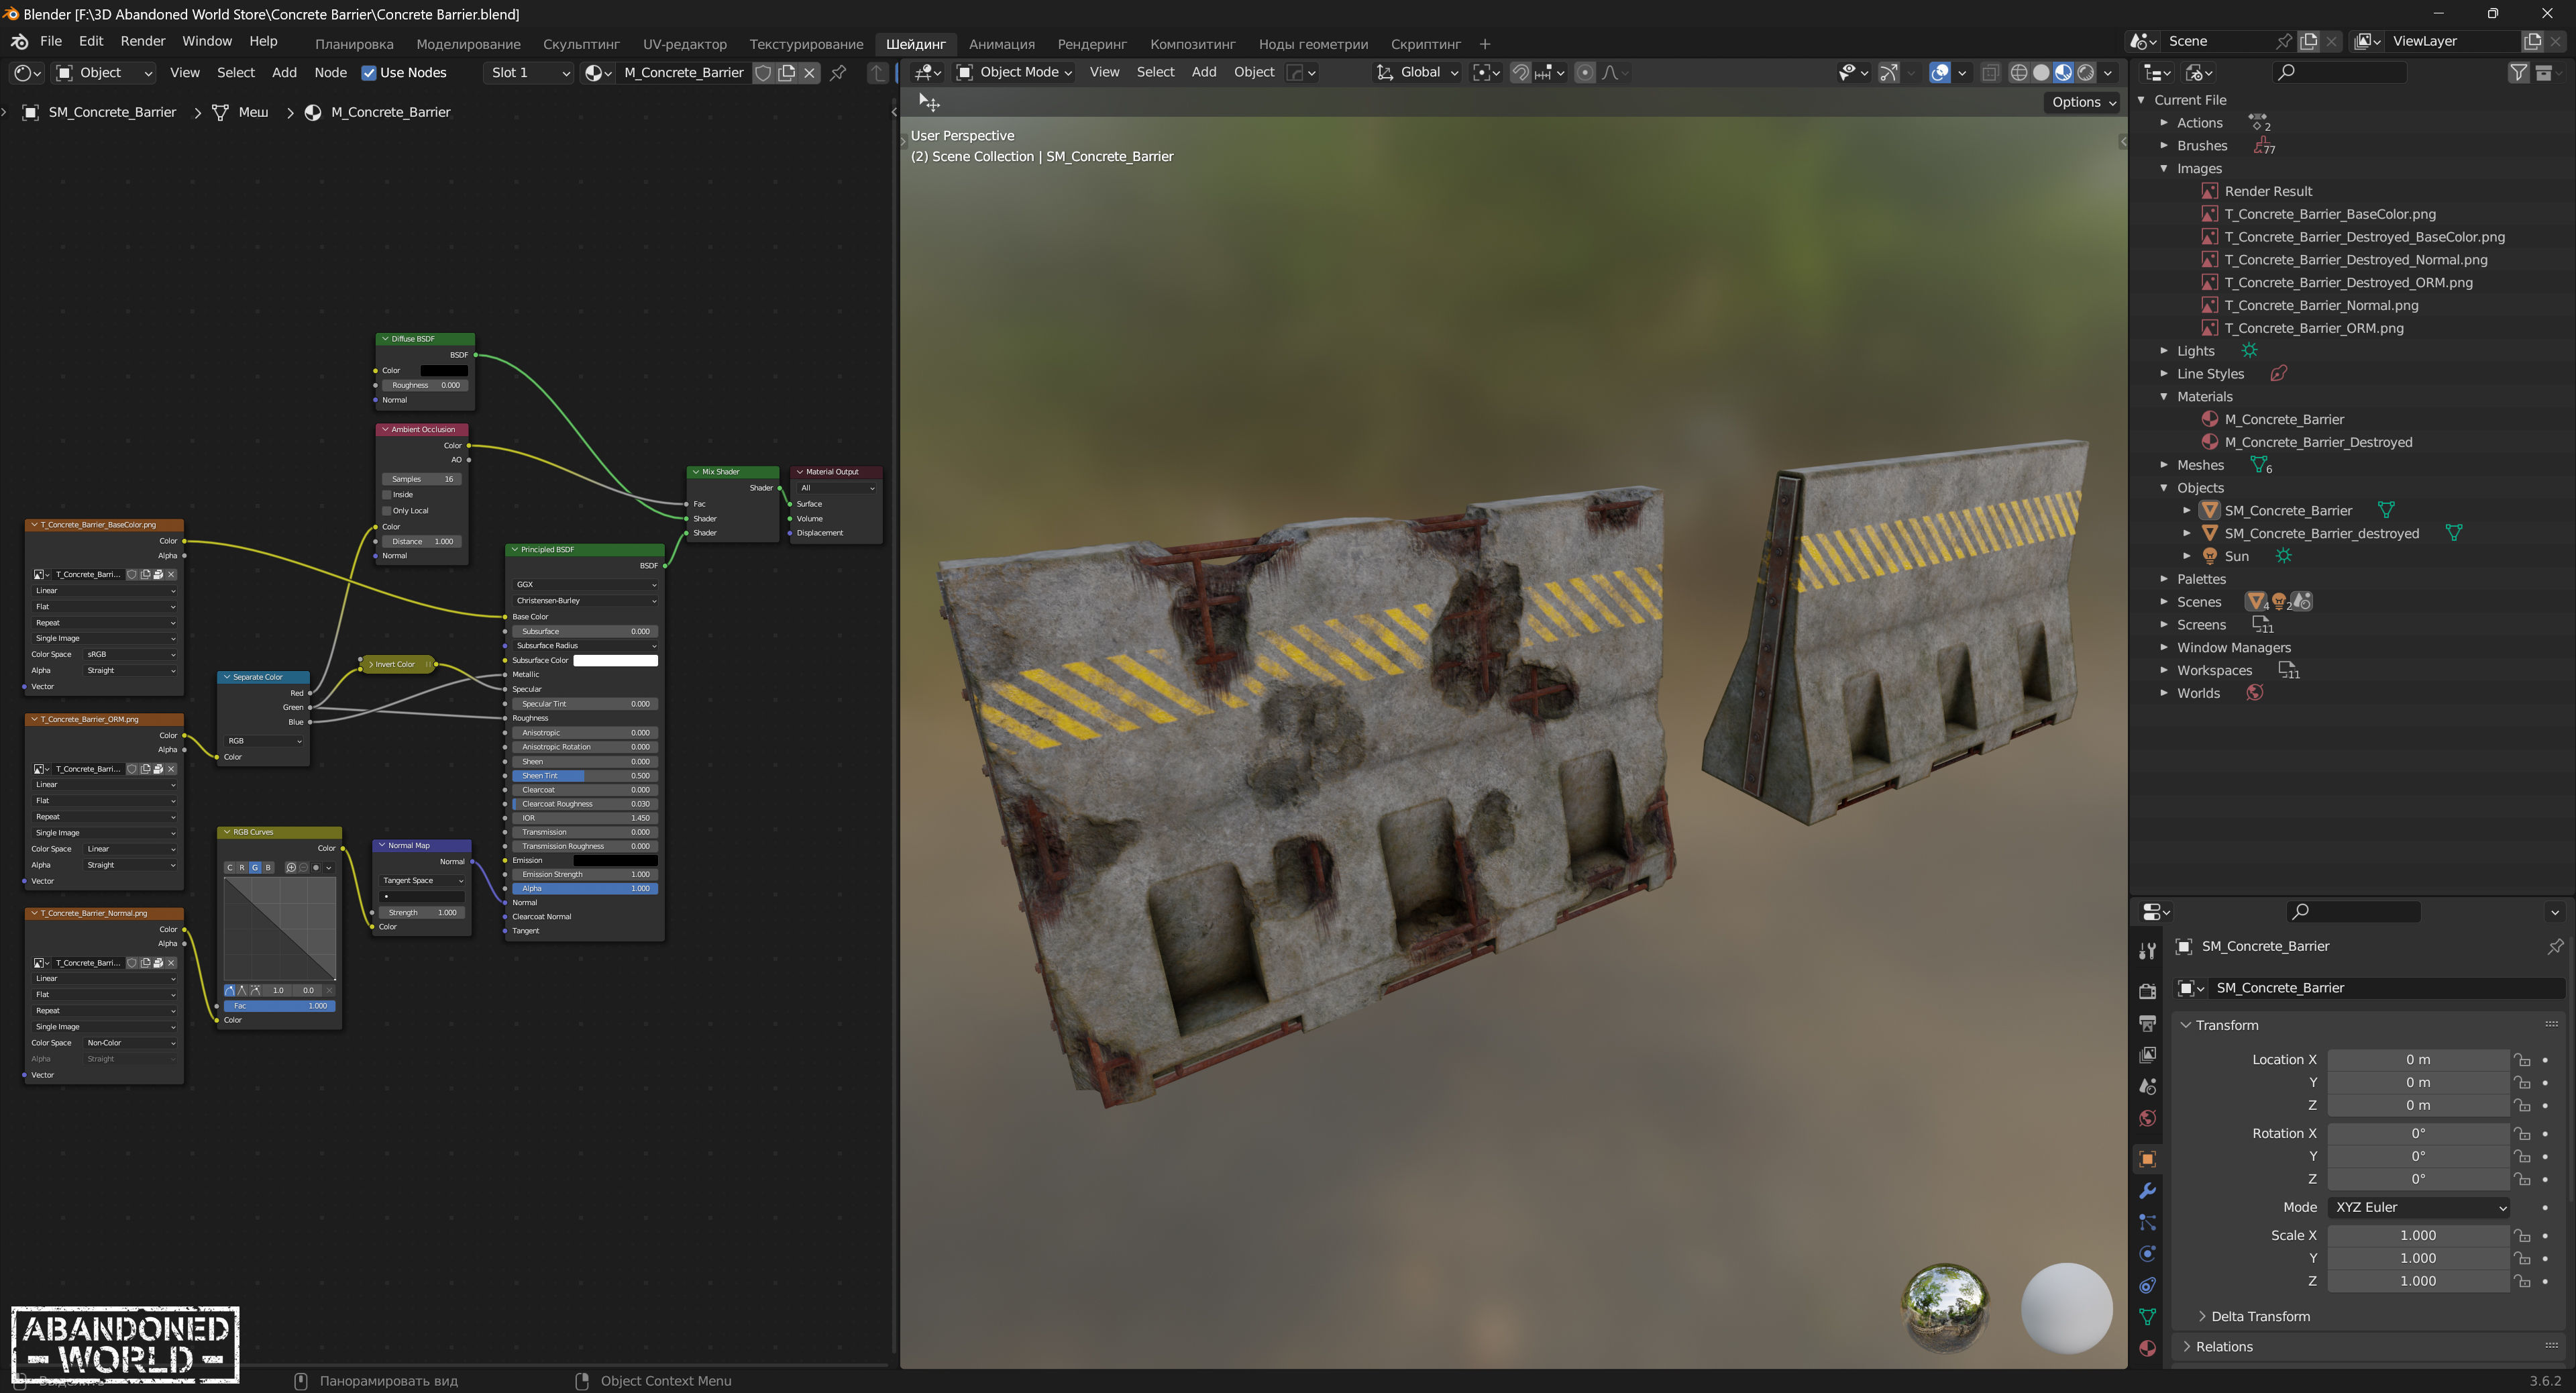
Task: Toggle viewport snapping magnet
Action: [x=1520, y=73]
